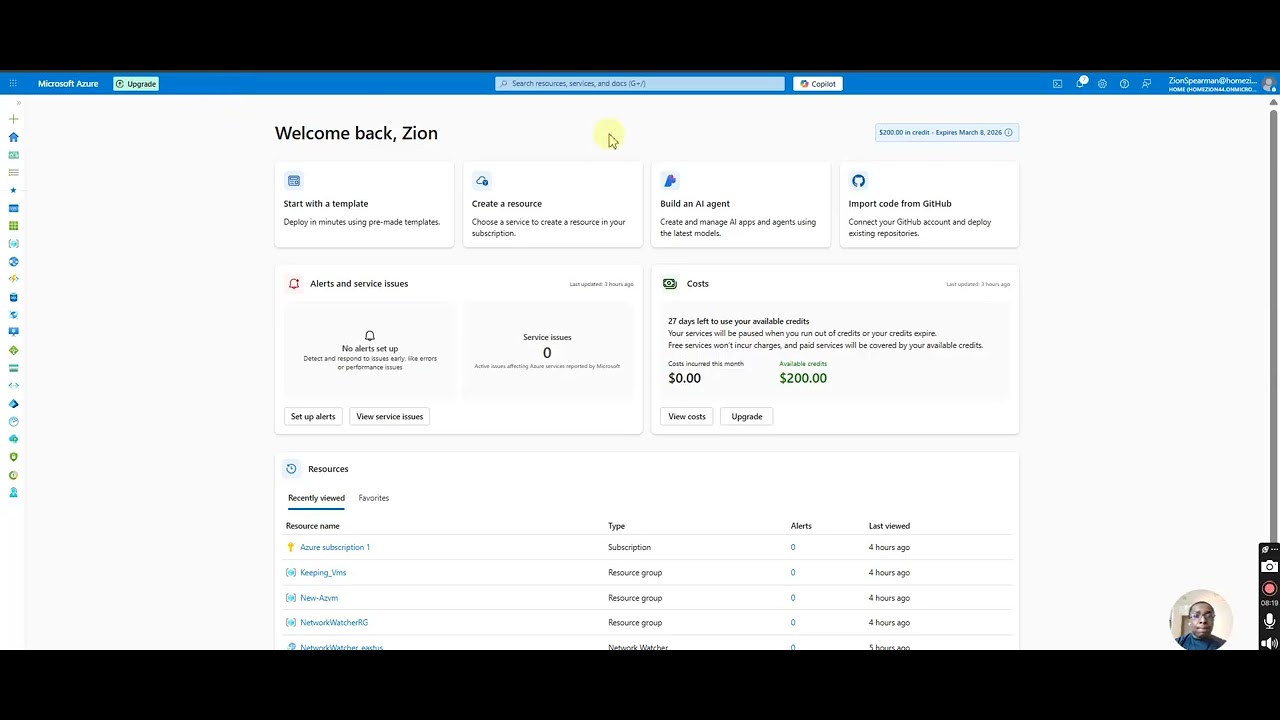Expand the left sidebar with the double chevron

(18, 103)
